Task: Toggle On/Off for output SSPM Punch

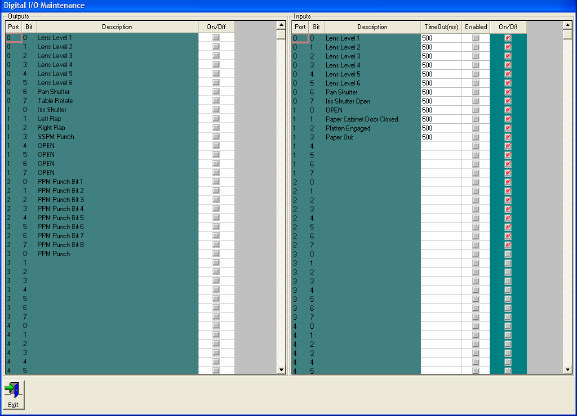Action: click(216, 137)
